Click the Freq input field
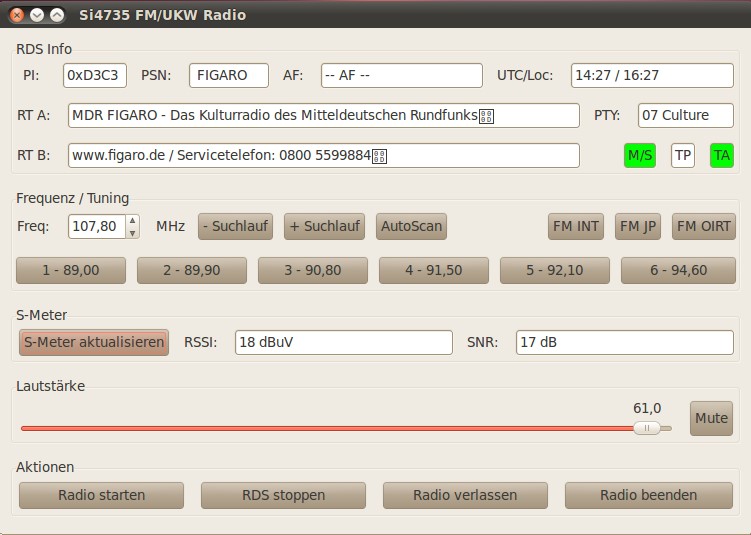 coord(96,226)
